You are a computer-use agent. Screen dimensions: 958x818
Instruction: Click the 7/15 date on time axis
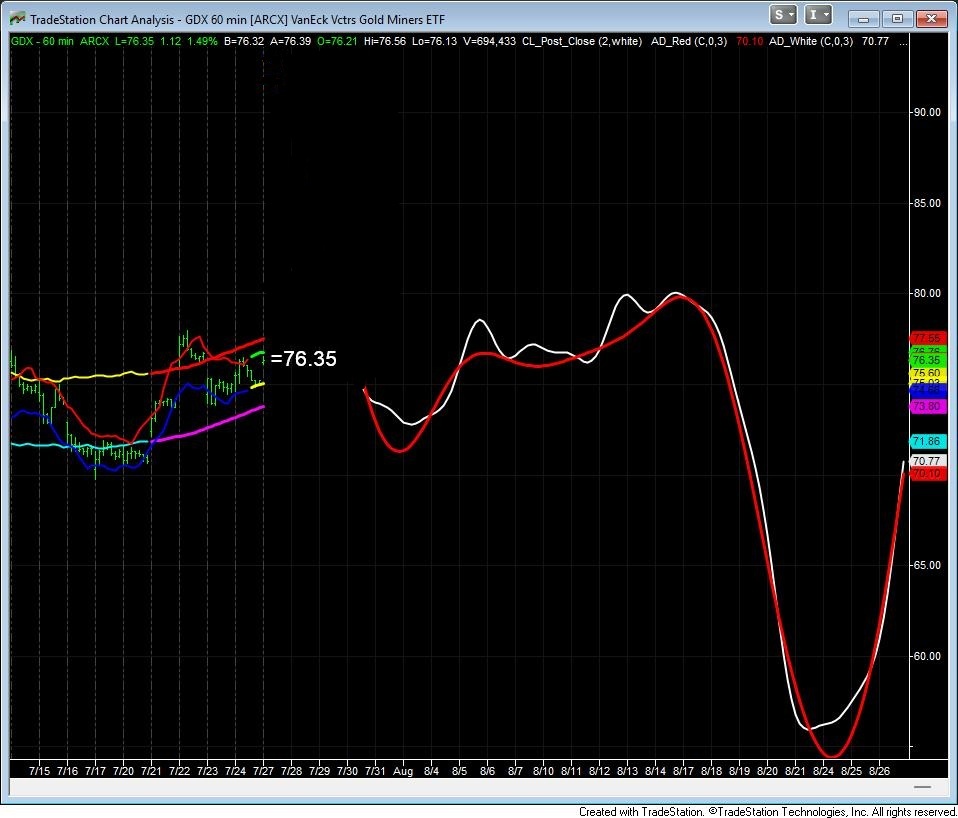39,771
